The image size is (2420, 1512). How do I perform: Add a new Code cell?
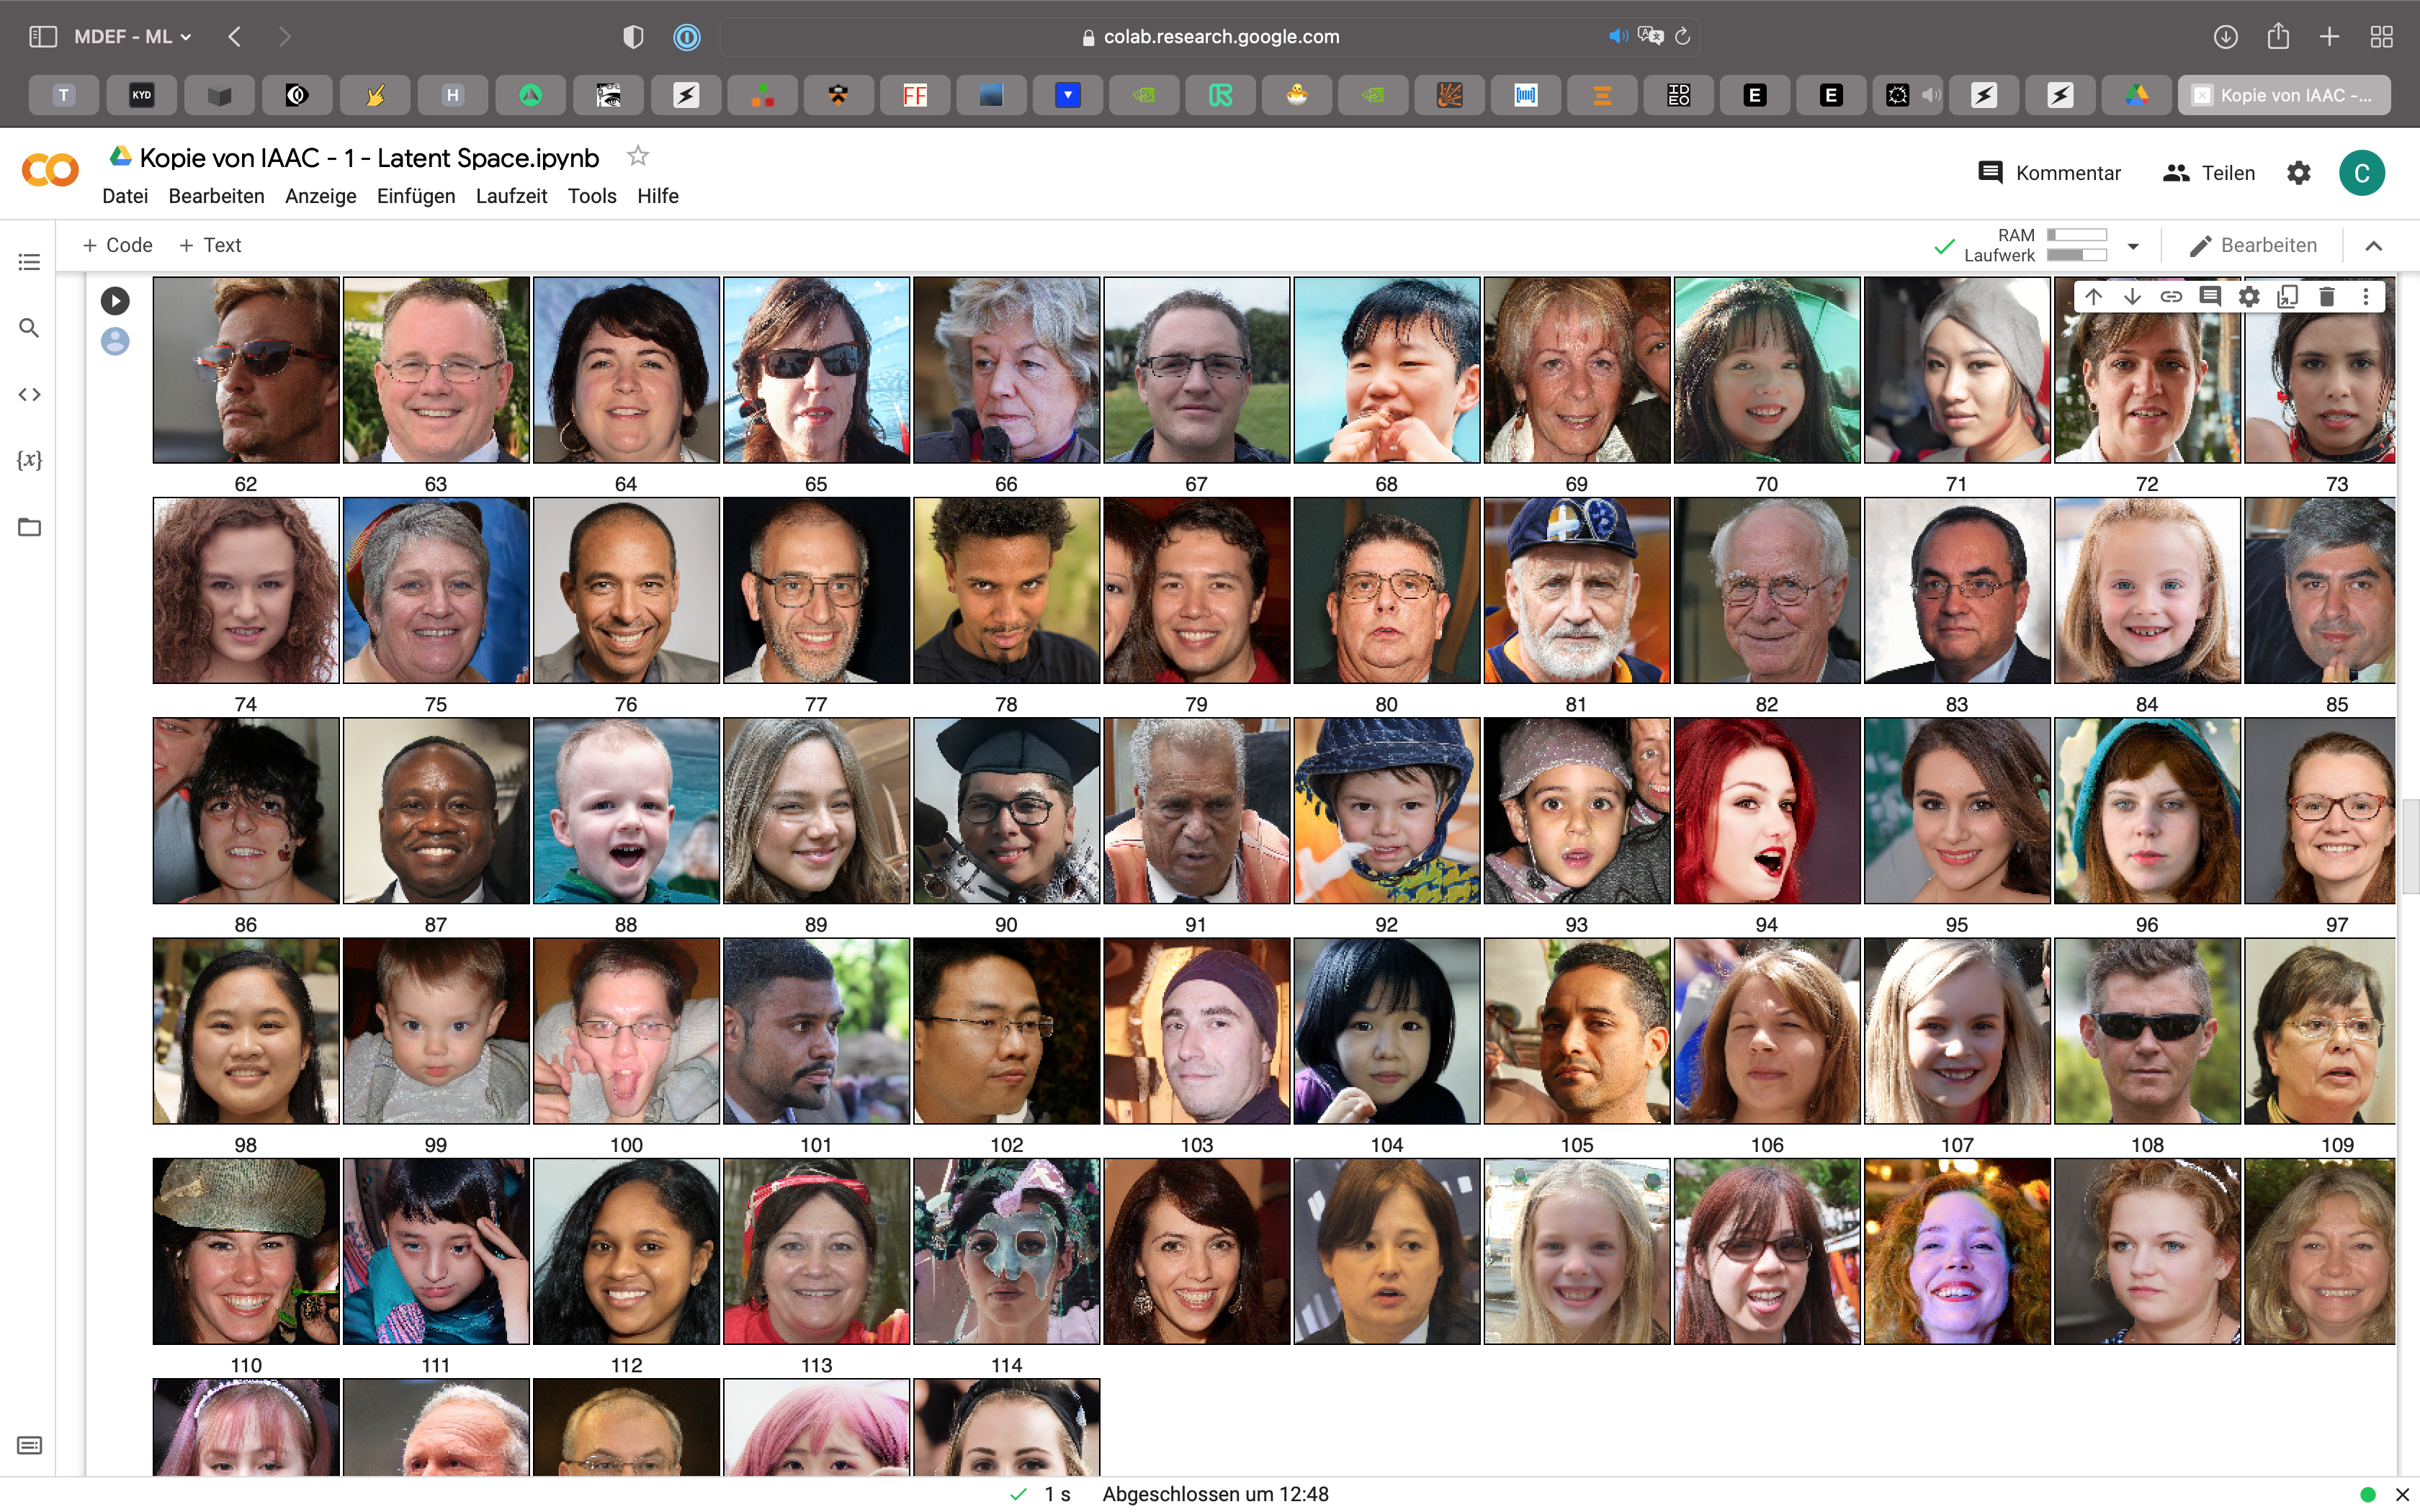(118, 245)
